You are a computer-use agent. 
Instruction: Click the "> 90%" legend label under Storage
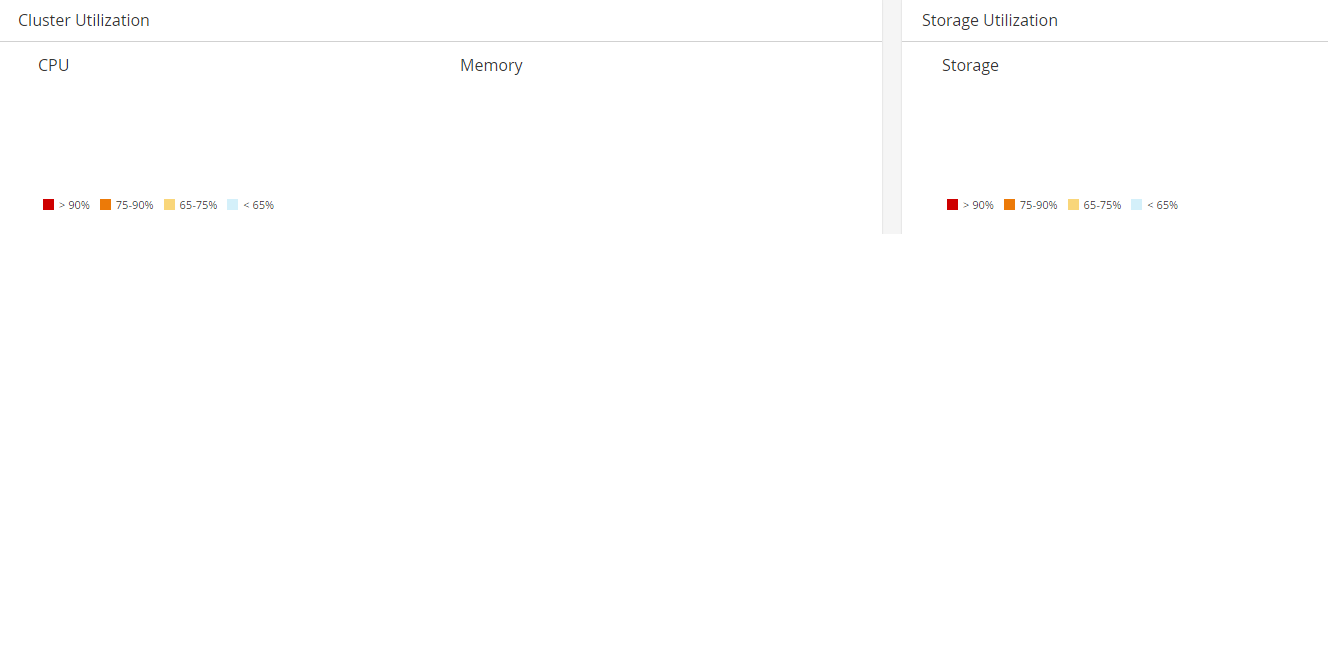[x=978, y=205]
